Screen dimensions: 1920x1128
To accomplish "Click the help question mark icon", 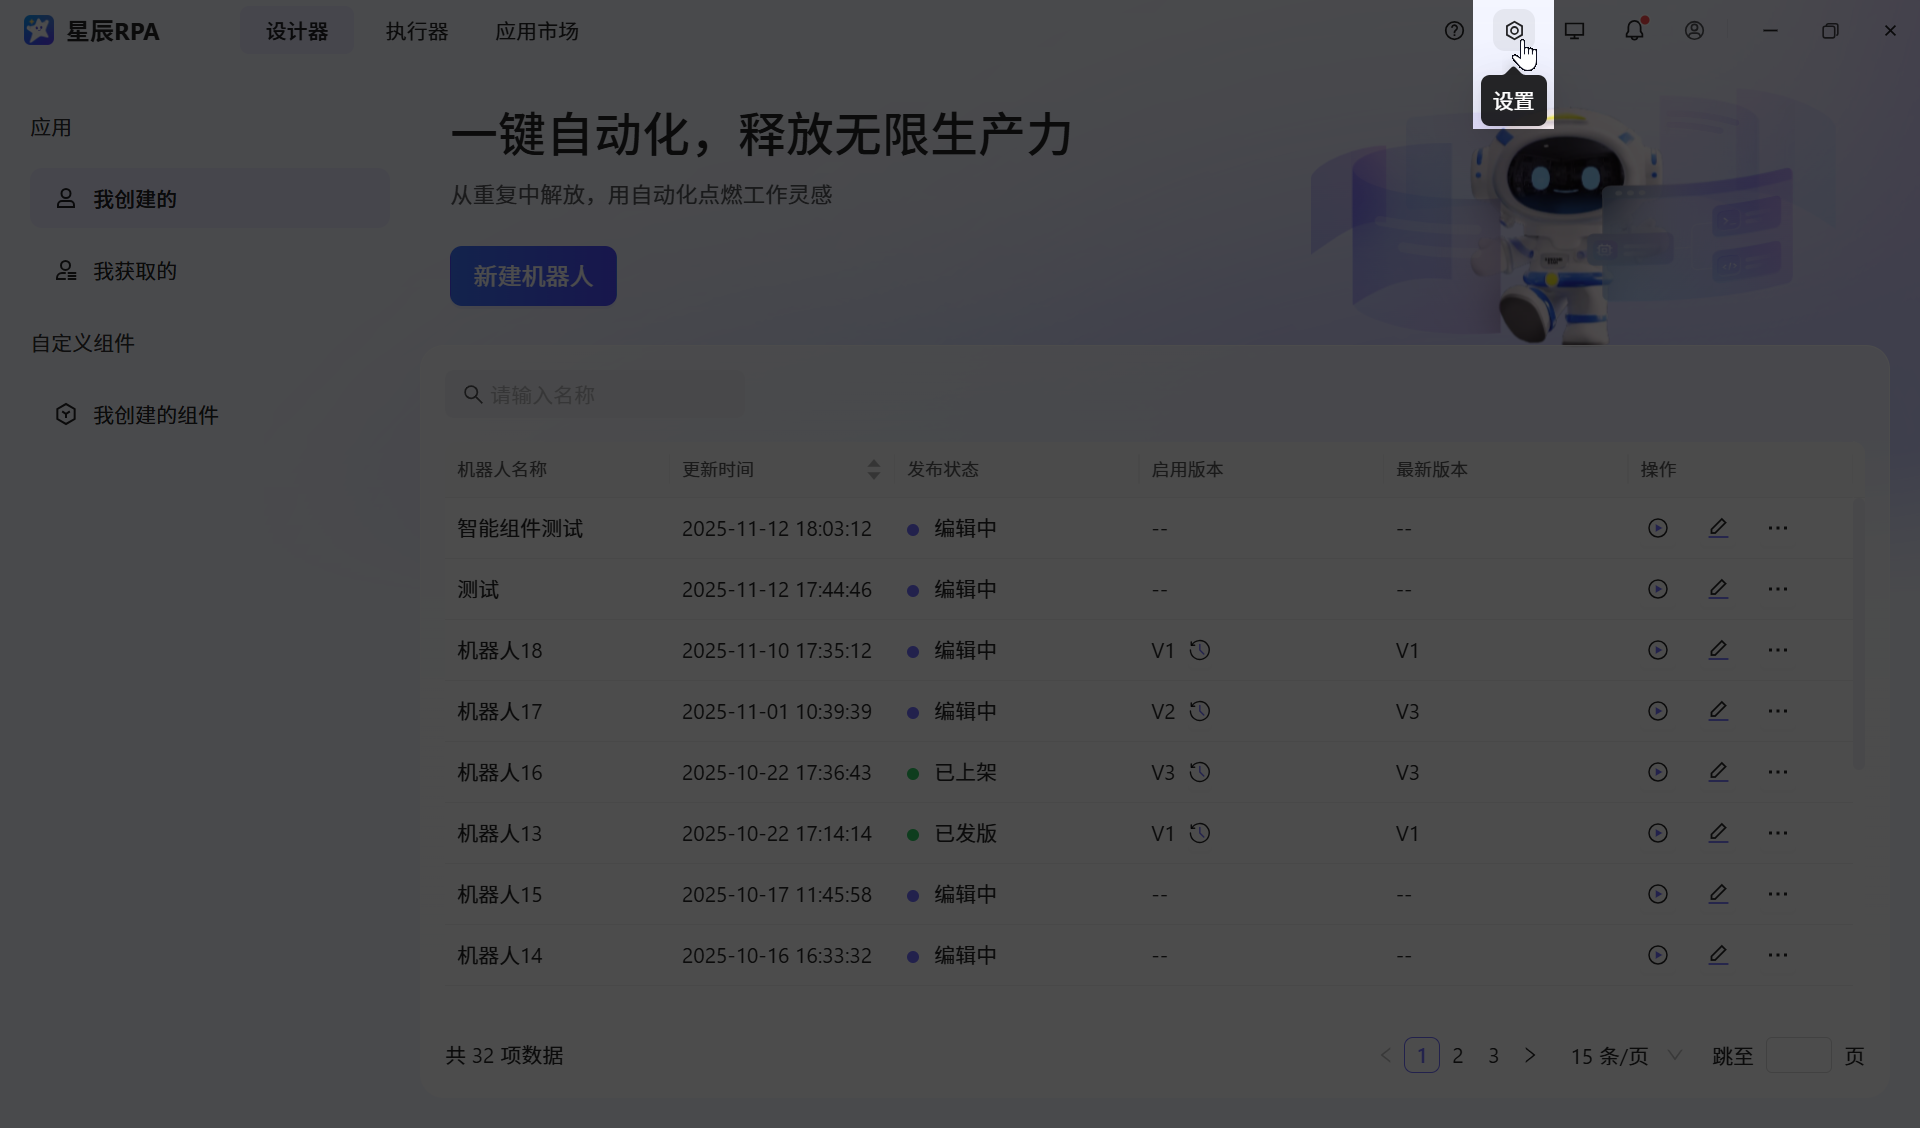I will click(1454, 31).
